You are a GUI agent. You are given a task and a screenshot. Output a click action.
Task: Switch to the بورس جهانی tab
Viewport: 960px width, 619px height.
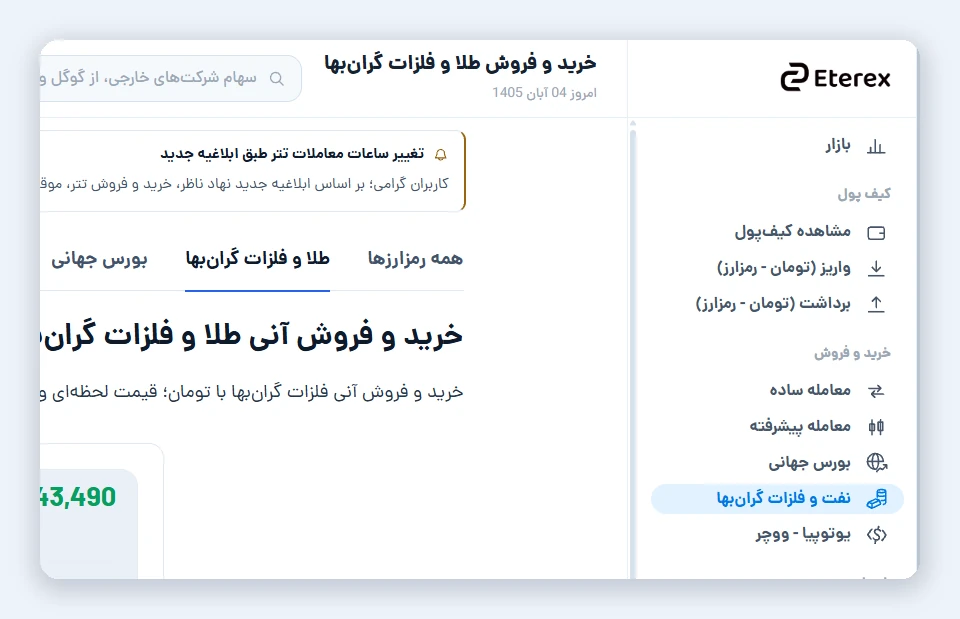pos(99,260)
